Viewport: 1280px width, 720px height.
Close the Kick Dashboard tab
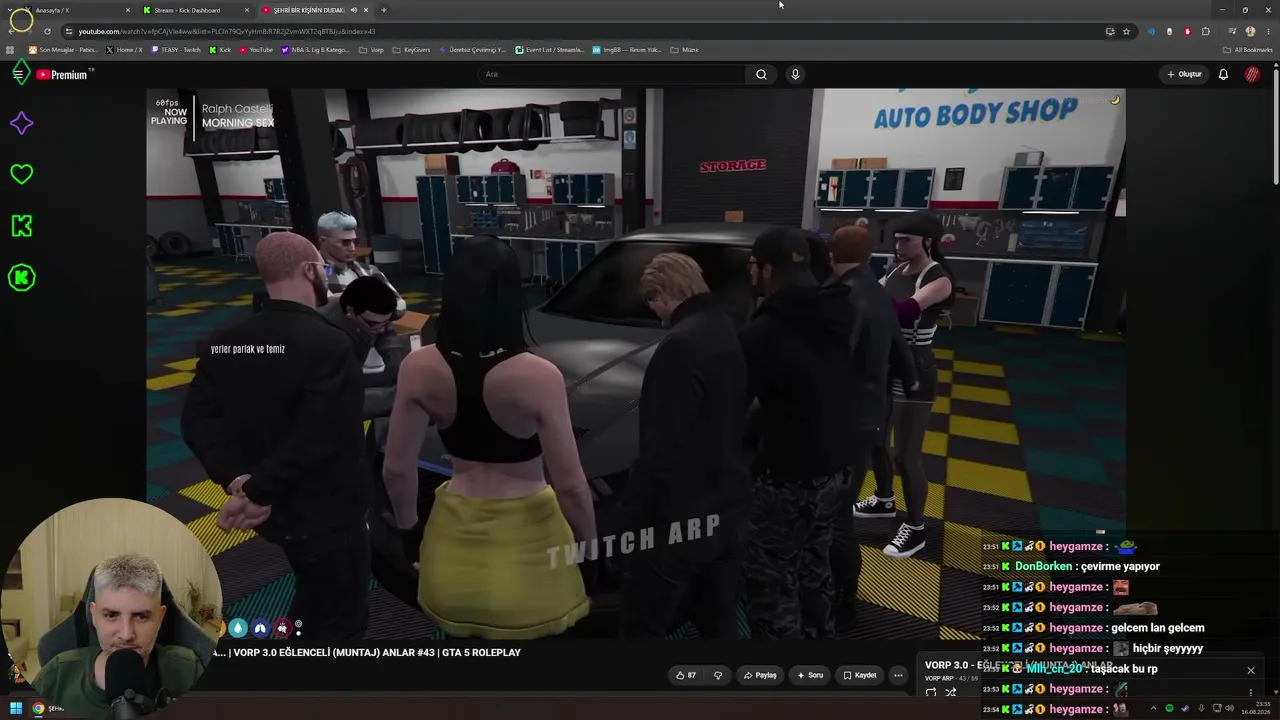(x=247, y=10)
